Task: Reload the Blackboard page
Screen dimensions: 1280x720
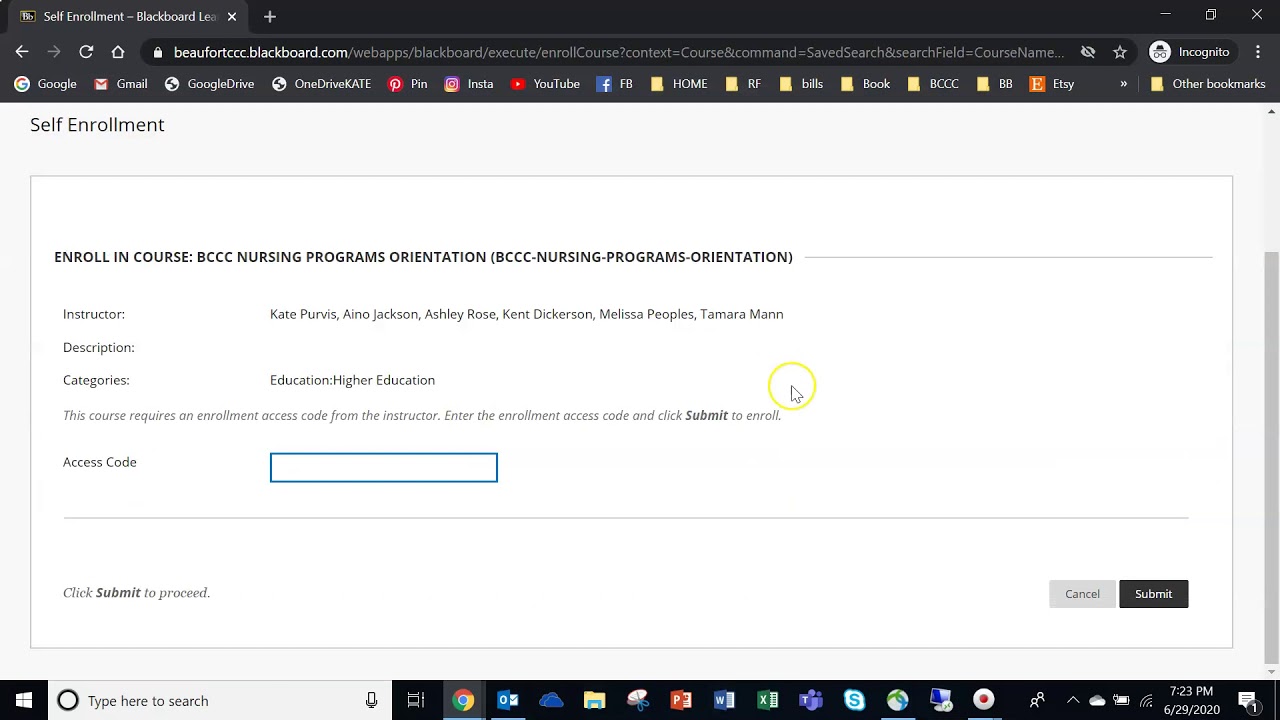Action: 86,52
